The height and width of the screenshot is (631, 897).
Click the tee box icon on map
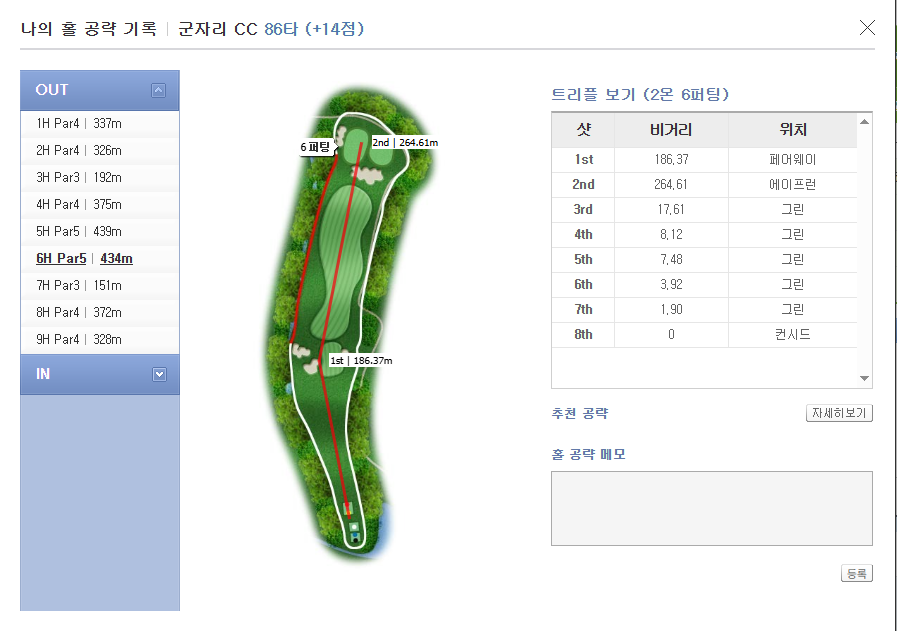click(x=353, y=526)
